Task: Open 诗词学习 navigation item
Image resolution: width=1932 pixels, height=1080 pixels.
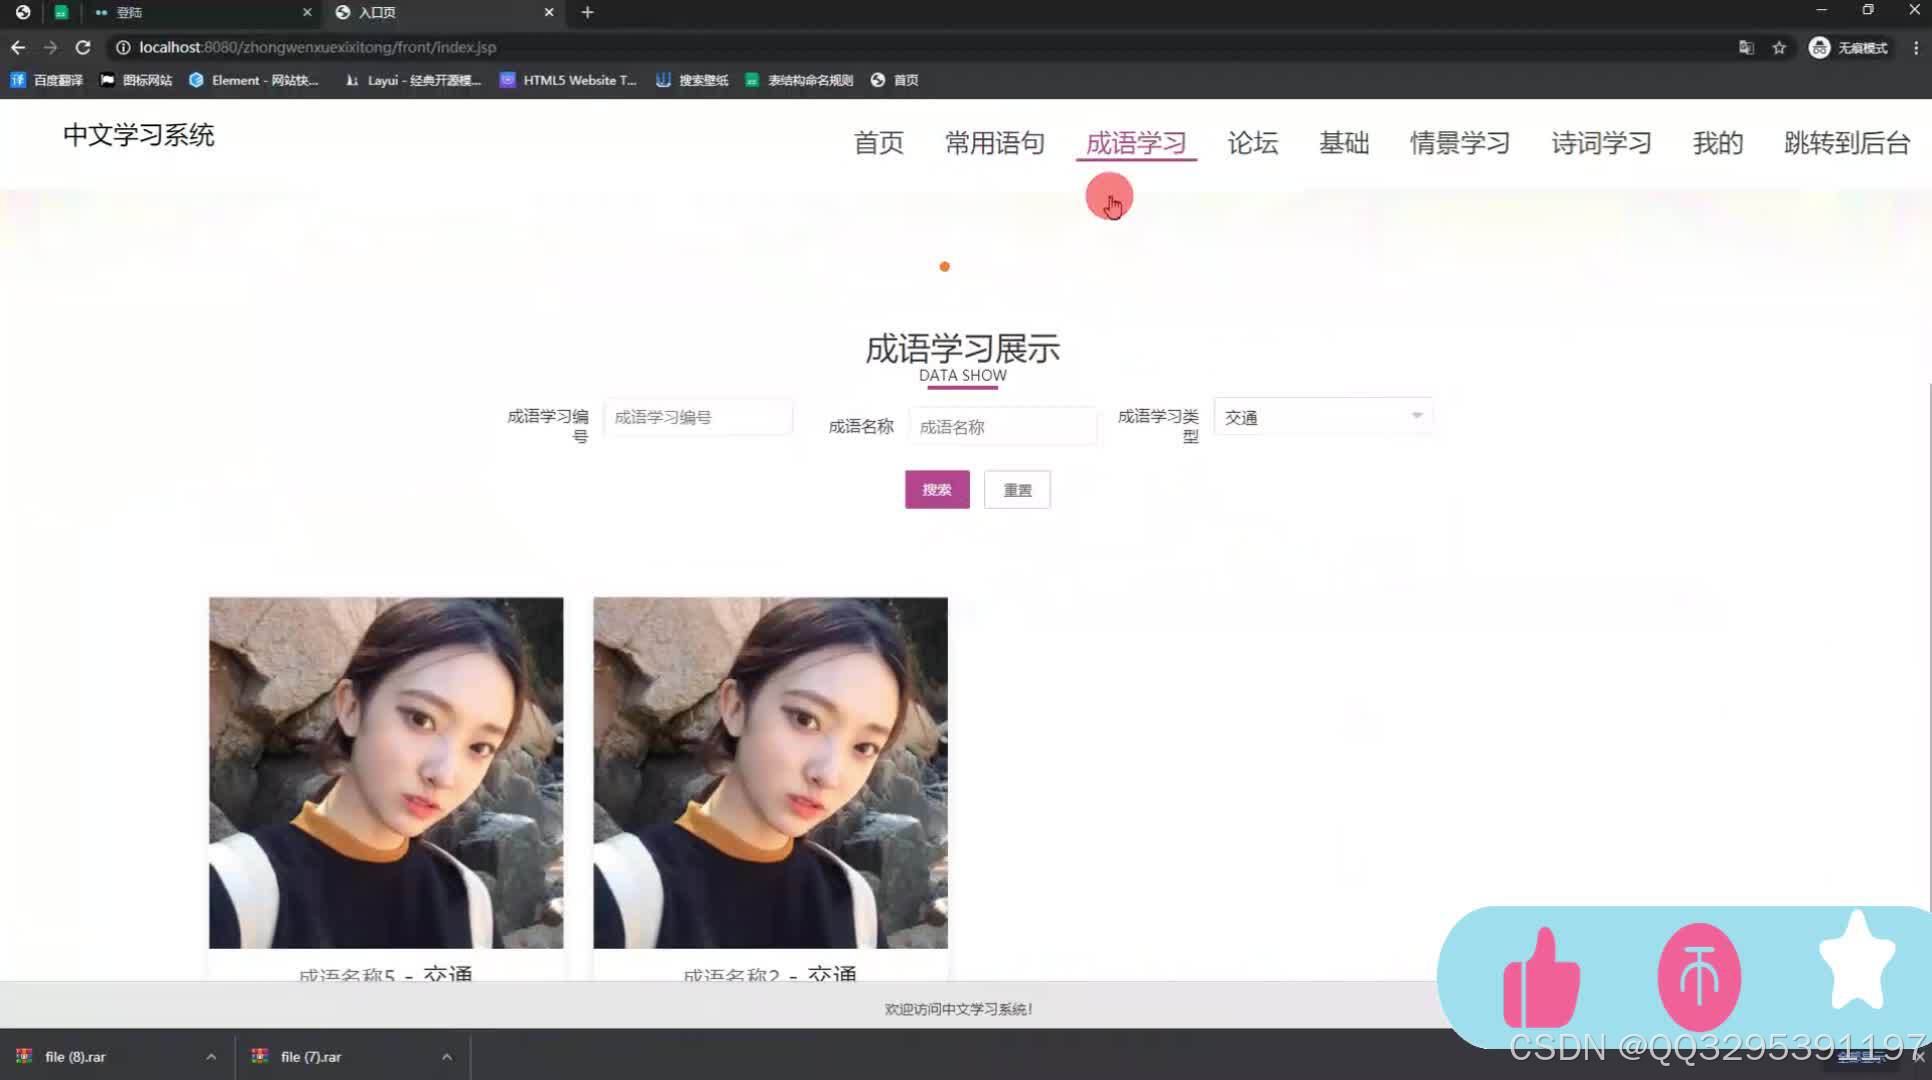Action: coord(1601,143)
